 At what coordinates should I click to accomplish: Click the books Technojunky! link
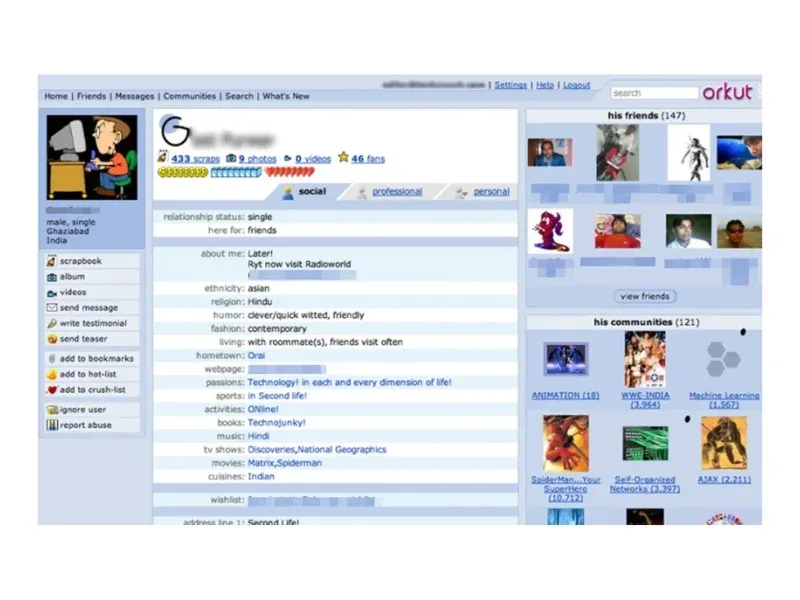(277, 423)
